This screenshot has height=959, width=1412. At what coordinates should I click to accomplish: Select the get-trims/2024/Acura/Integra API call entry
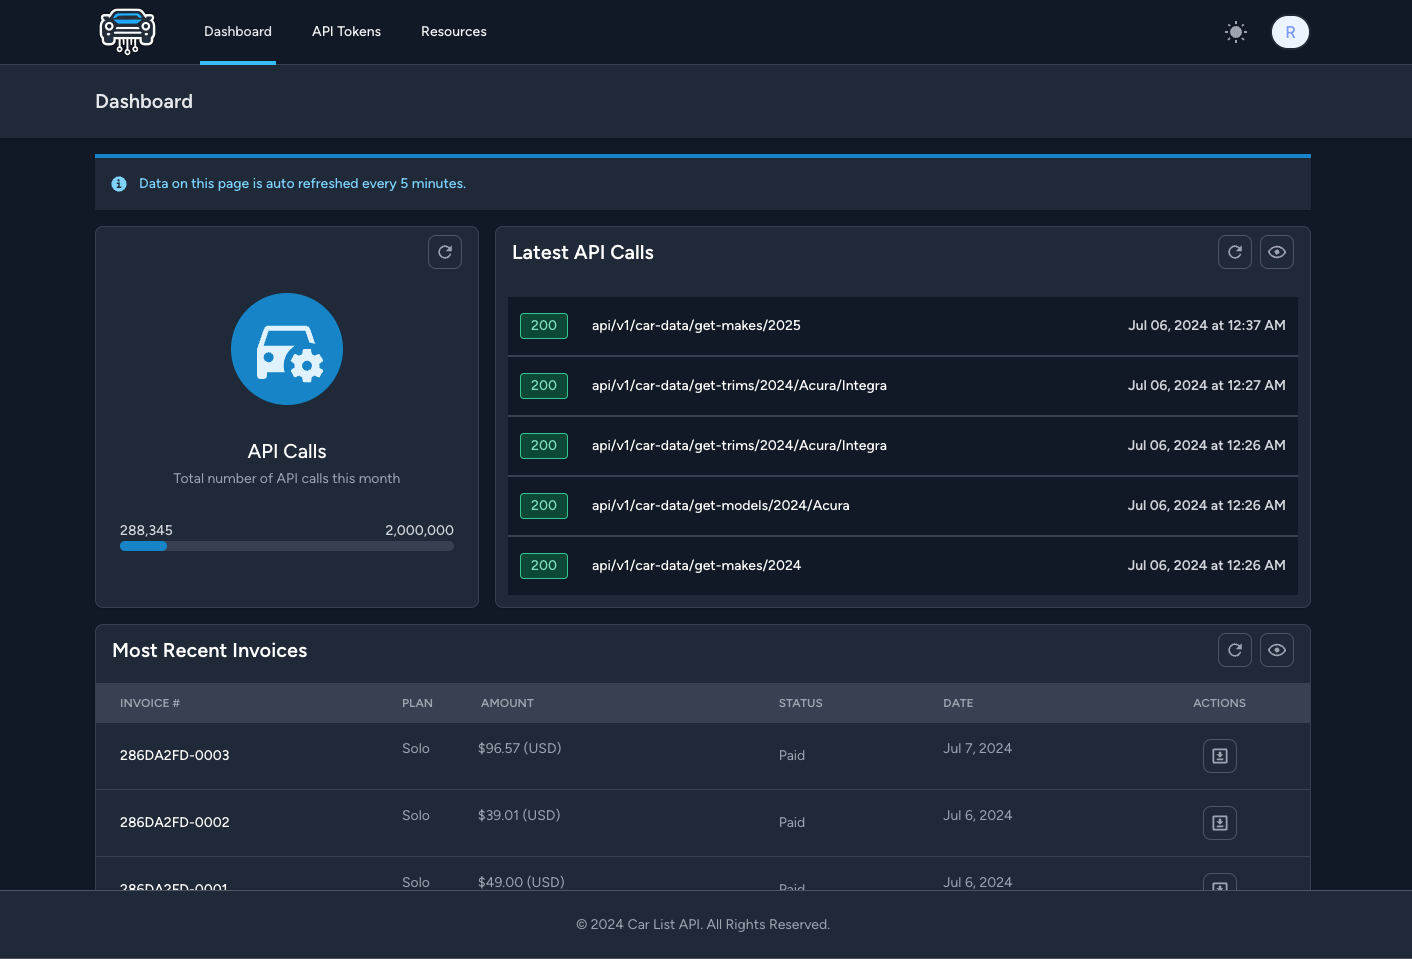pos(739,385)
